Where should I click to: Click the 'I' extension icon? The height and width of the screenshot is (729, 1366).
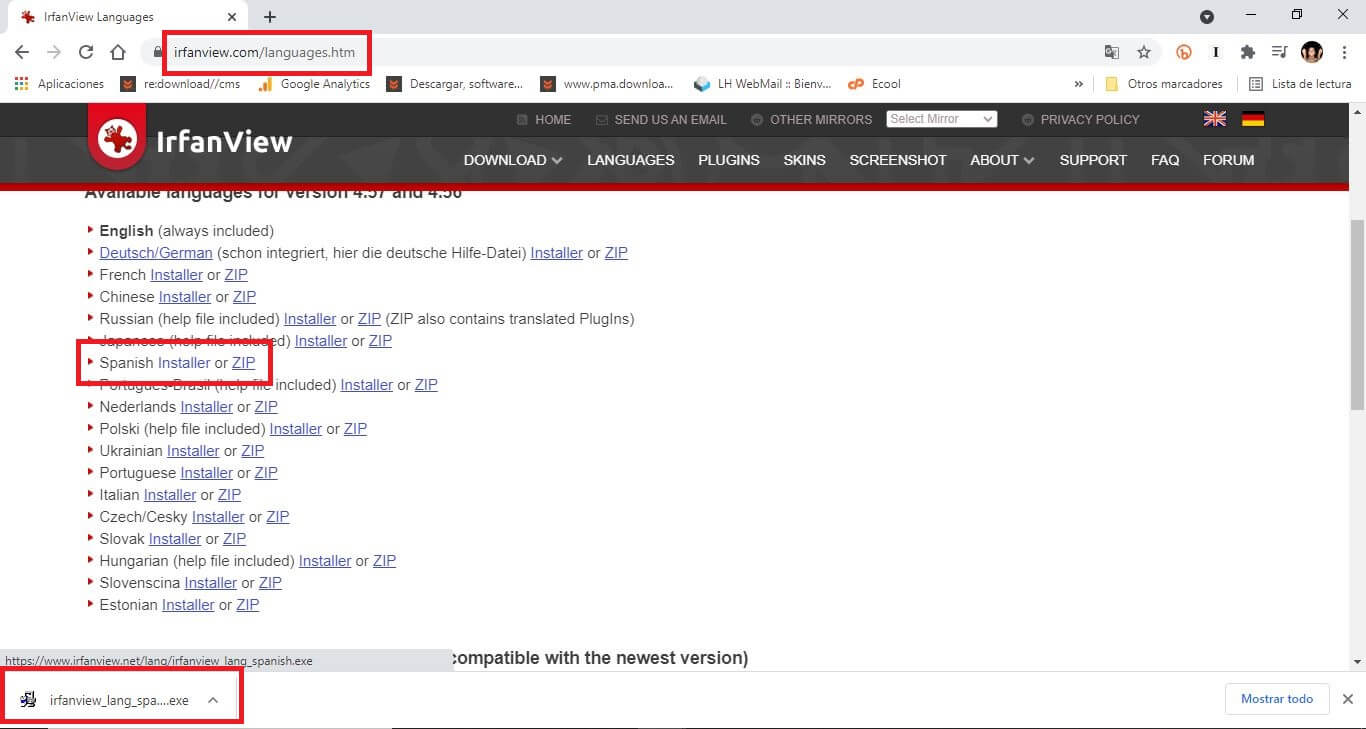(x=1216, y=52)
